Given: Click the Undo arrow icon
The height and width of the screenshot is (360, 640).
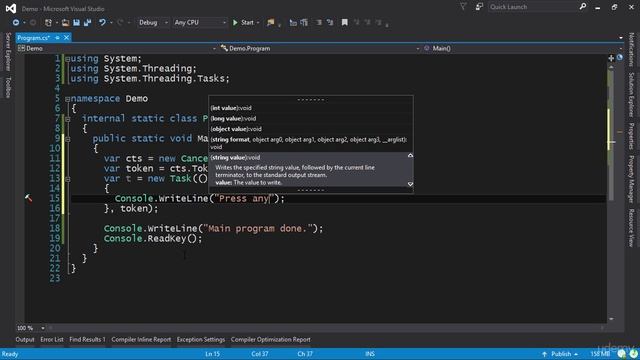Looking at the screenshot, I should click(102, 22).
